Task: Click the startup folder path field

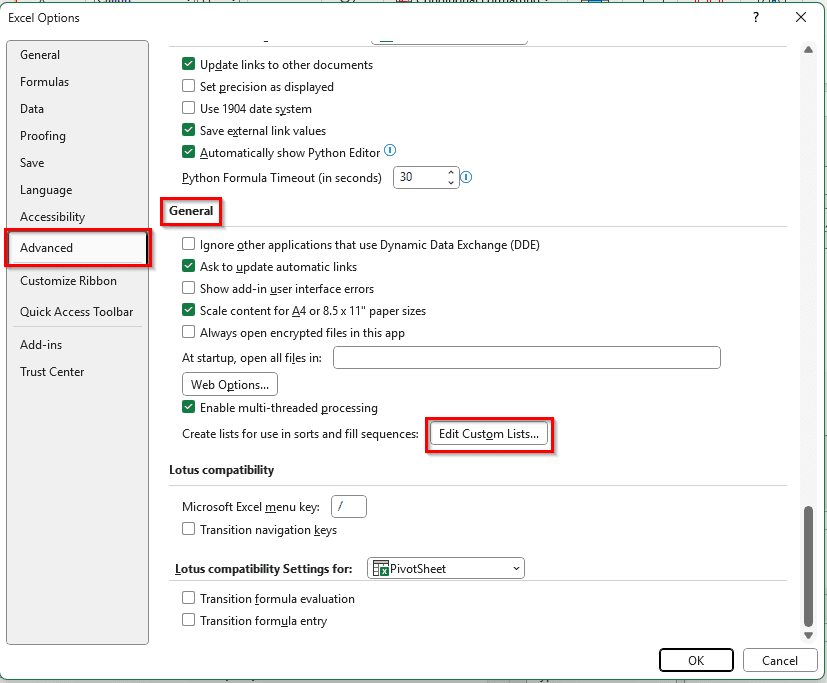Action: [526, 358]
